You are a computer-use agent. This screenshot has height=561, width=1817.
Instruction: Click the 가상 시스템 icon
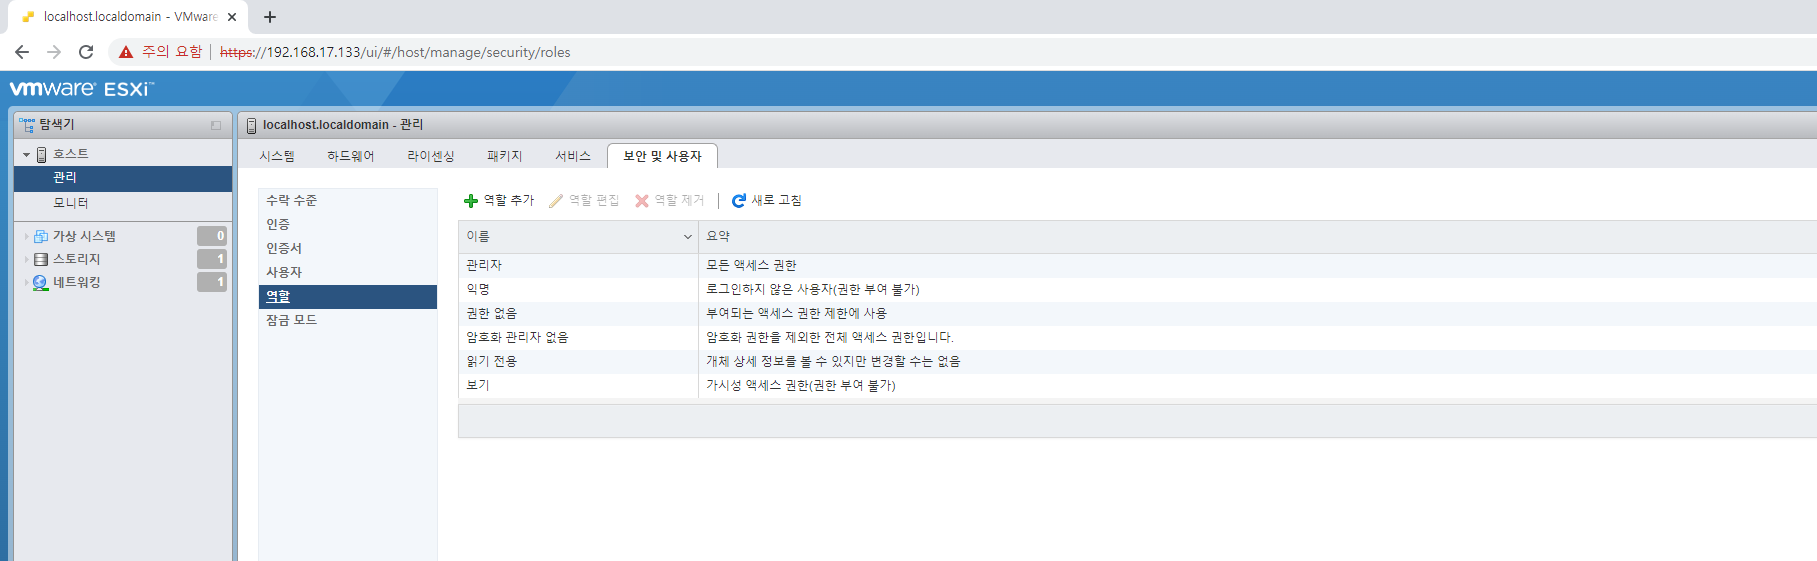tap(41, 236)
